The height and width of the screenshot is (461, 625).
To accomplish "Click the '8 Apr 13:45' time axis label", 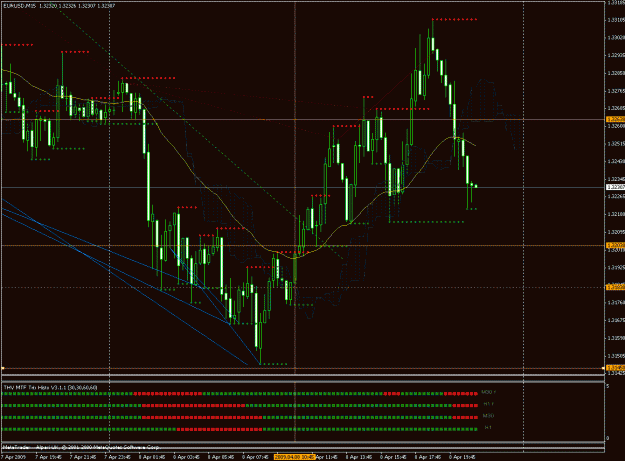I will pyautogui.click(x=359, y=457).
